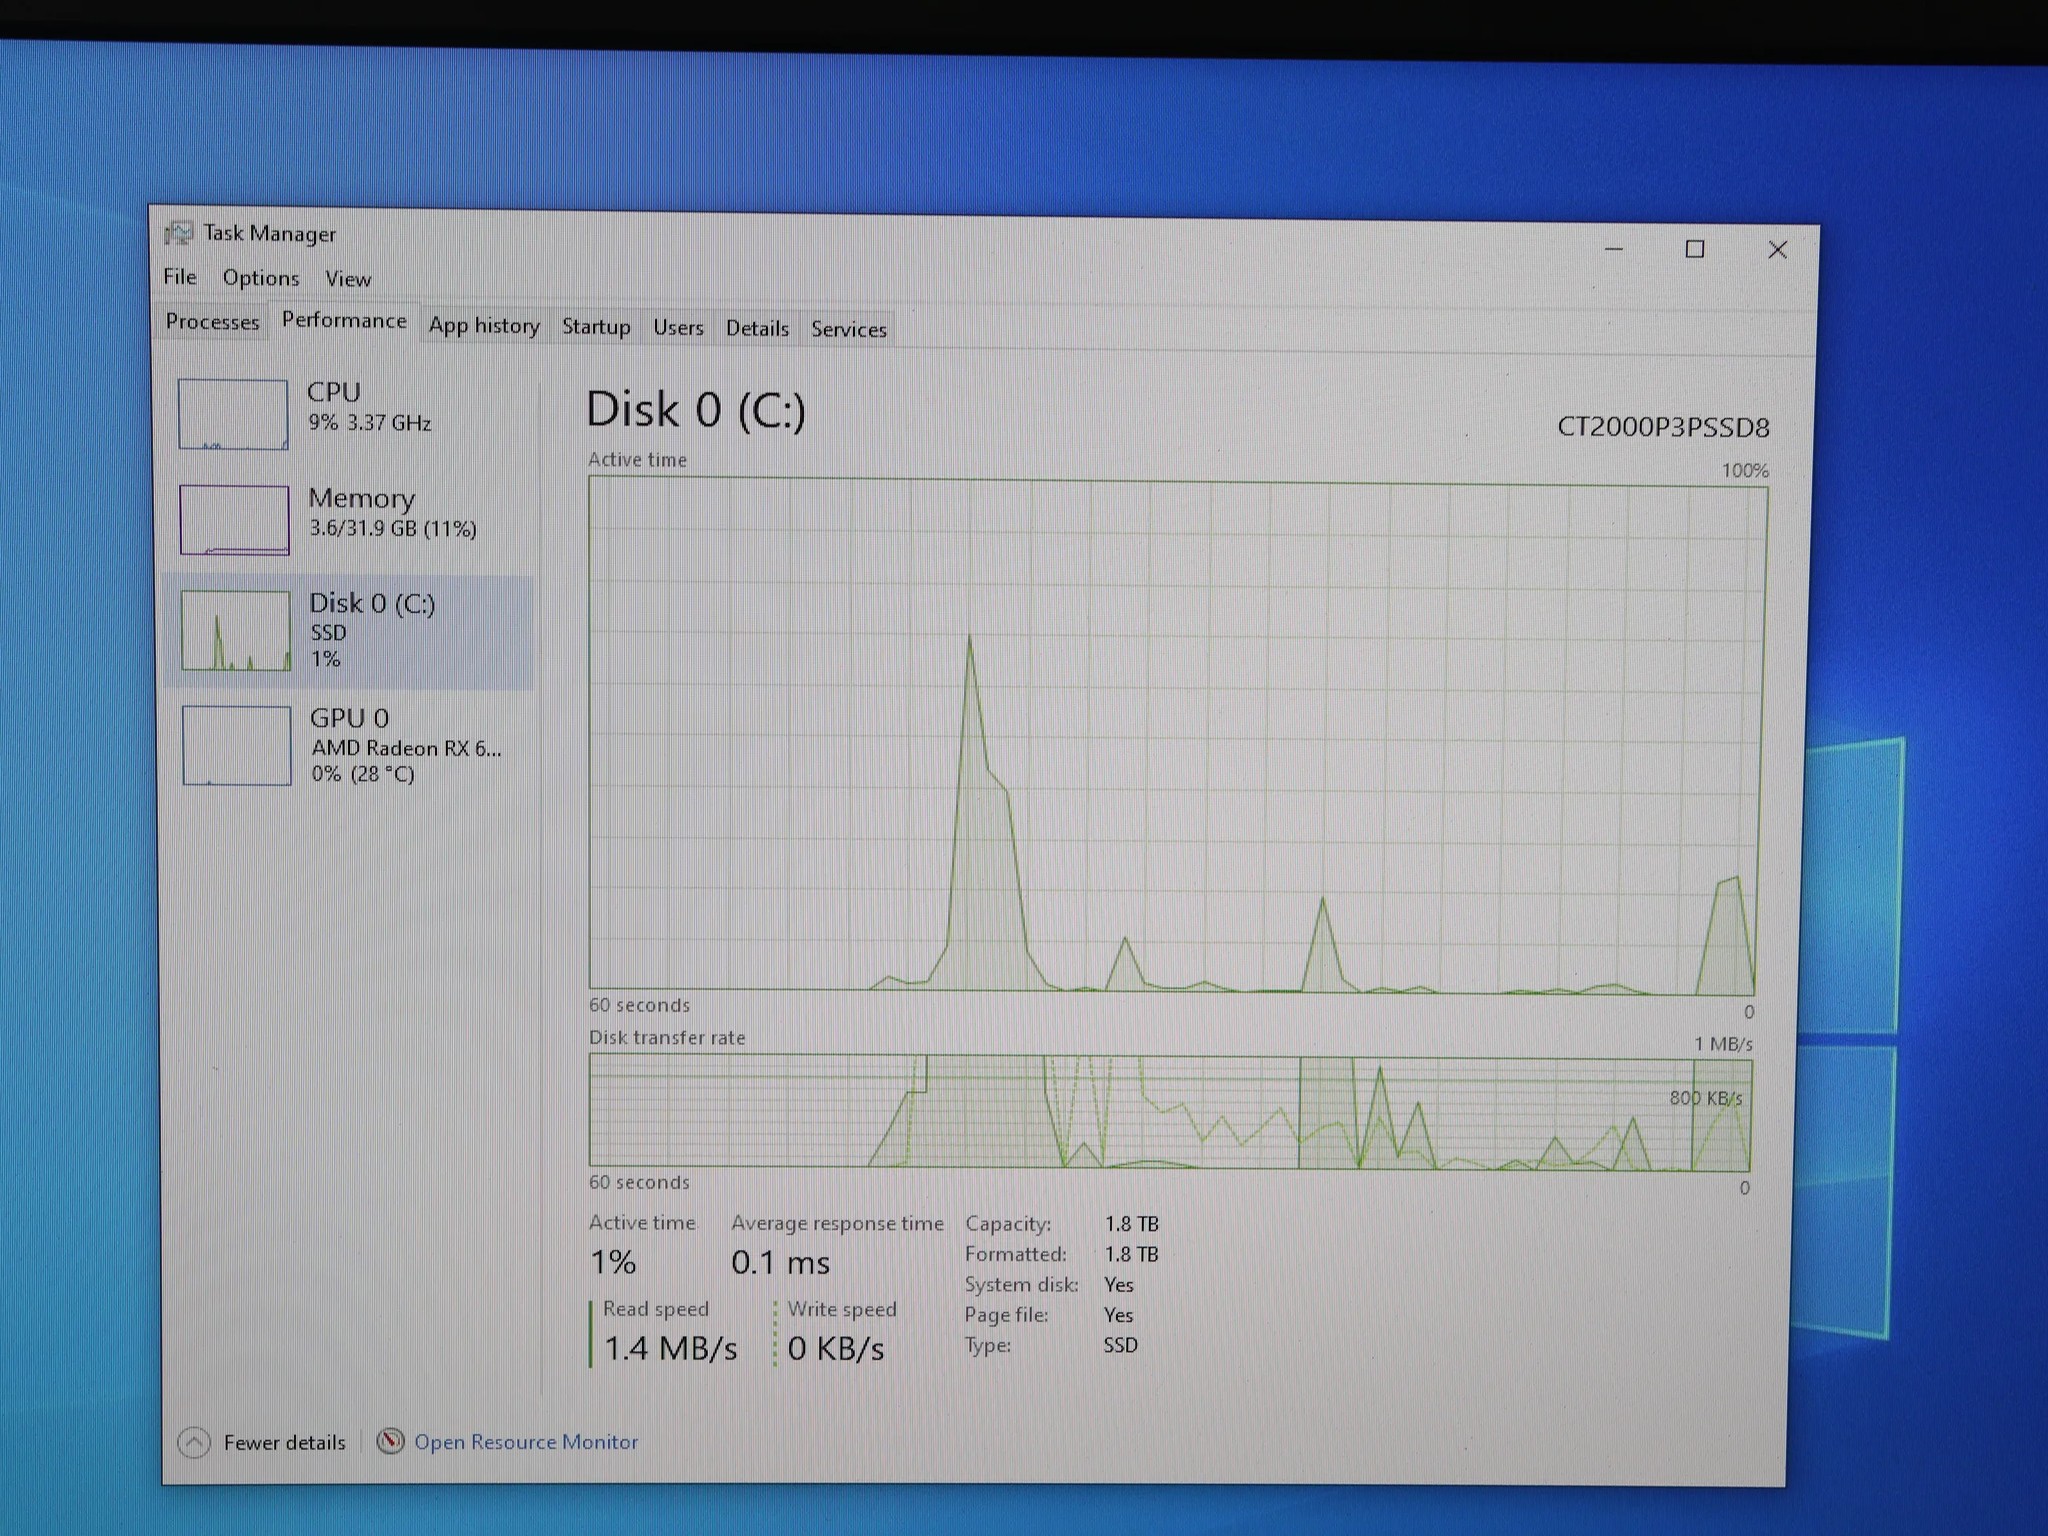Open the Startup tab

pos(596,326)
